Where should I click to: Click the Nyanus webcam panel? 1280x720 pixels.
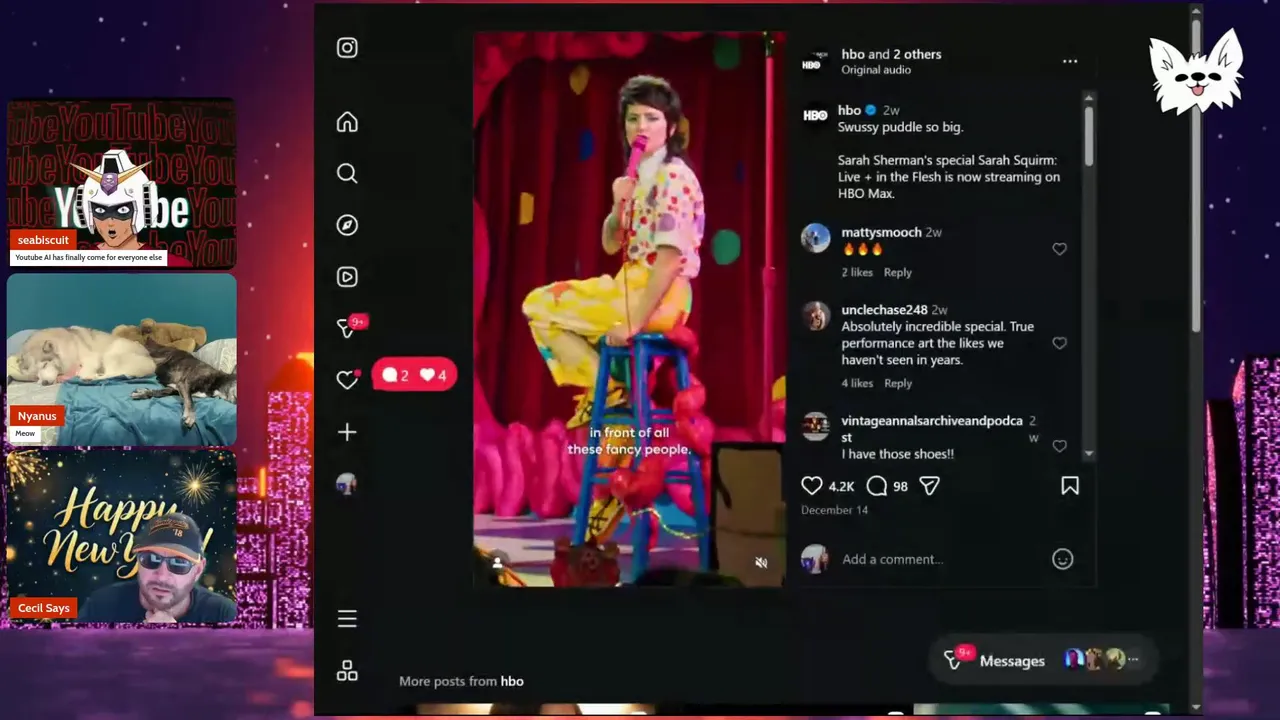tap(122, 360)
